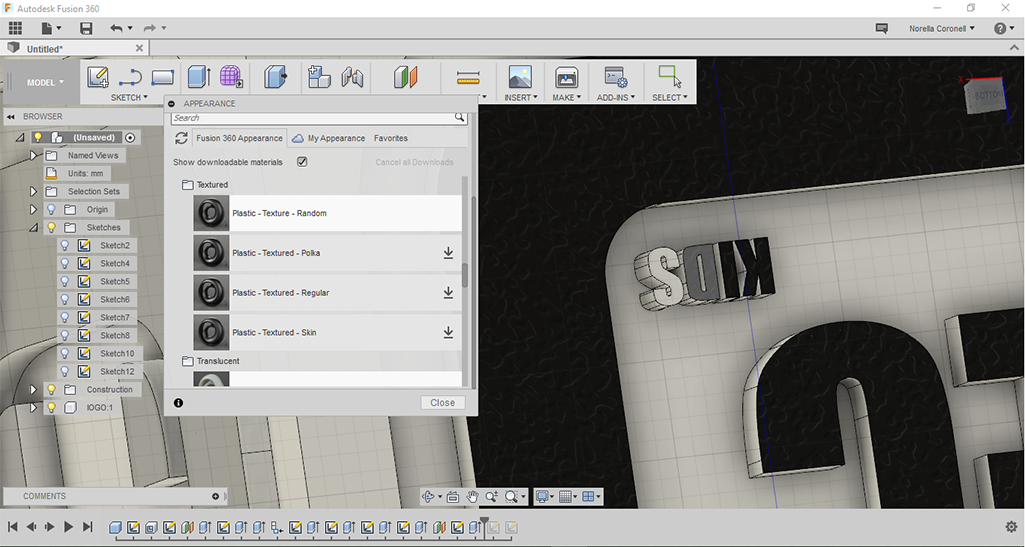Activate the Unsaved root component radio
The width and height of the screenshot is (1025, 547).
[130, 137]
